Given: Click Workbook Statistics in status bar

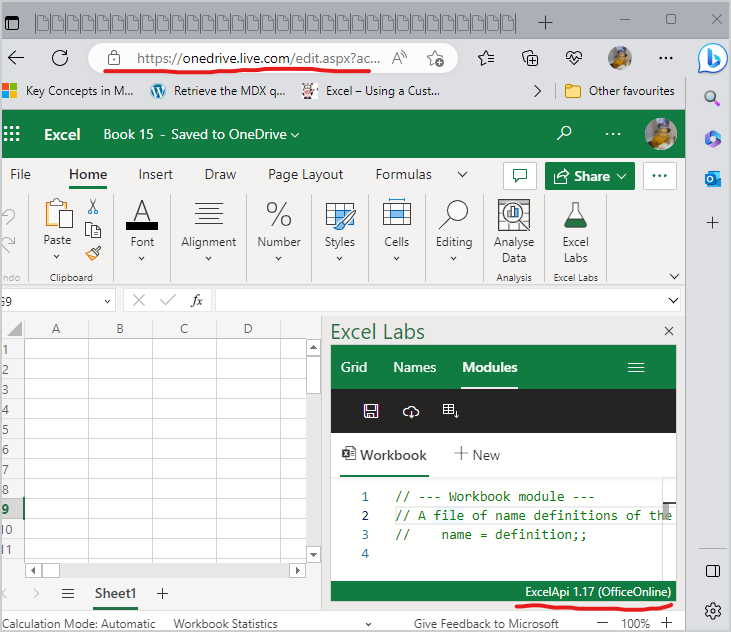Looking at the screenshot, I should click(x=225, y=623).
